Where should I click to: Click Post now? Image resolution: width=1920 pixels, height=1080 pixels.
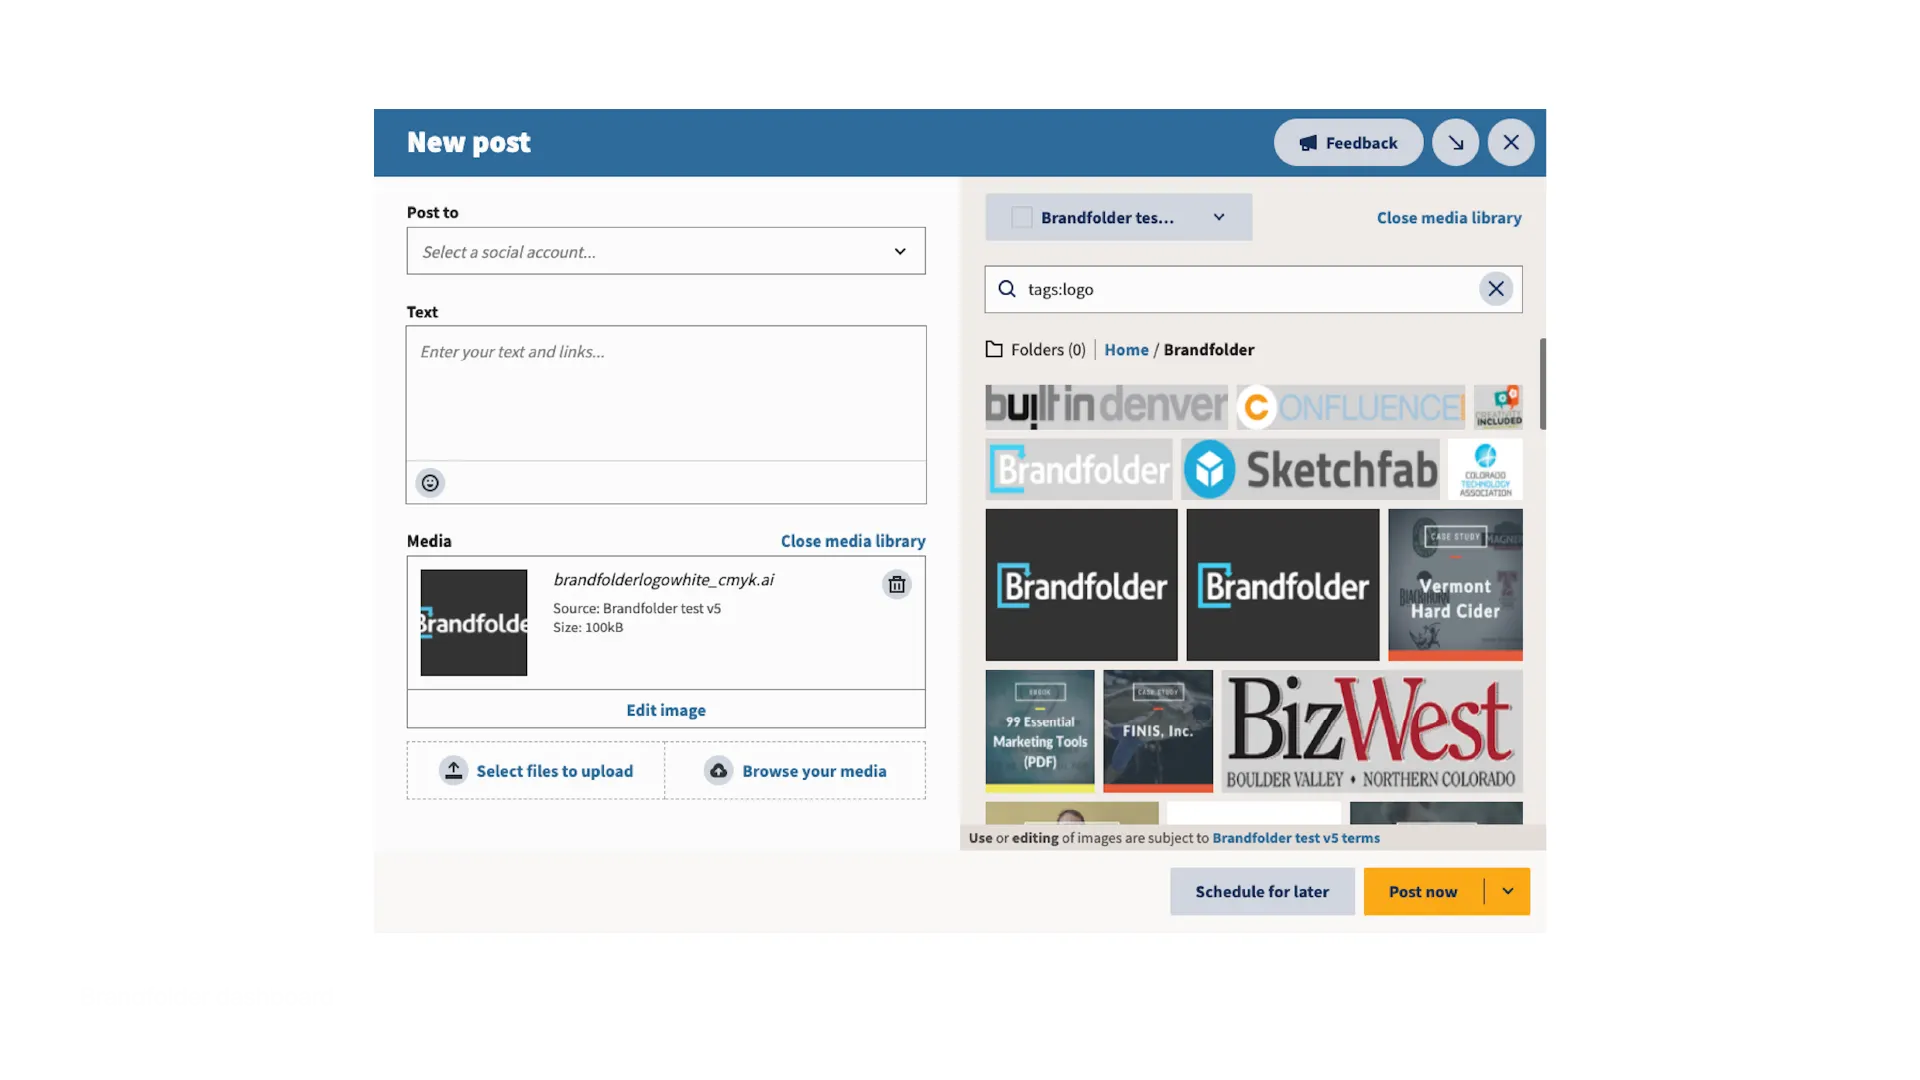pyautogui.click(x=1423, y=891)
